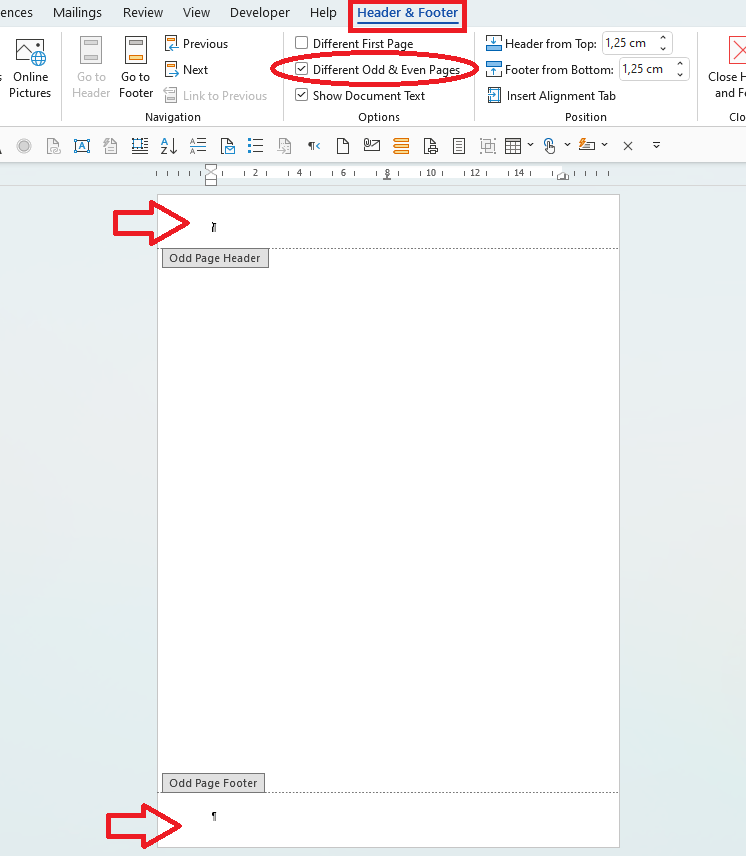This screenshot has height=856, width=746.
Task: Click the text box icon in quick toolbar
Action: pos(82,146)
